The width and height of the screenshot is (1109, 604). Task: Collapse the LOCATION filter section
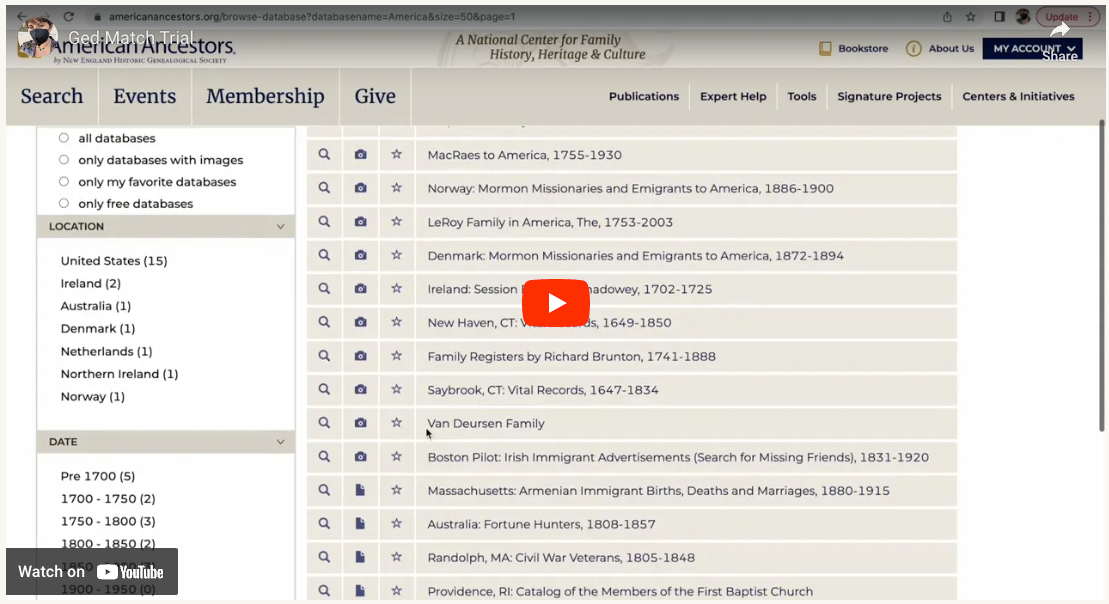point(280,226)
